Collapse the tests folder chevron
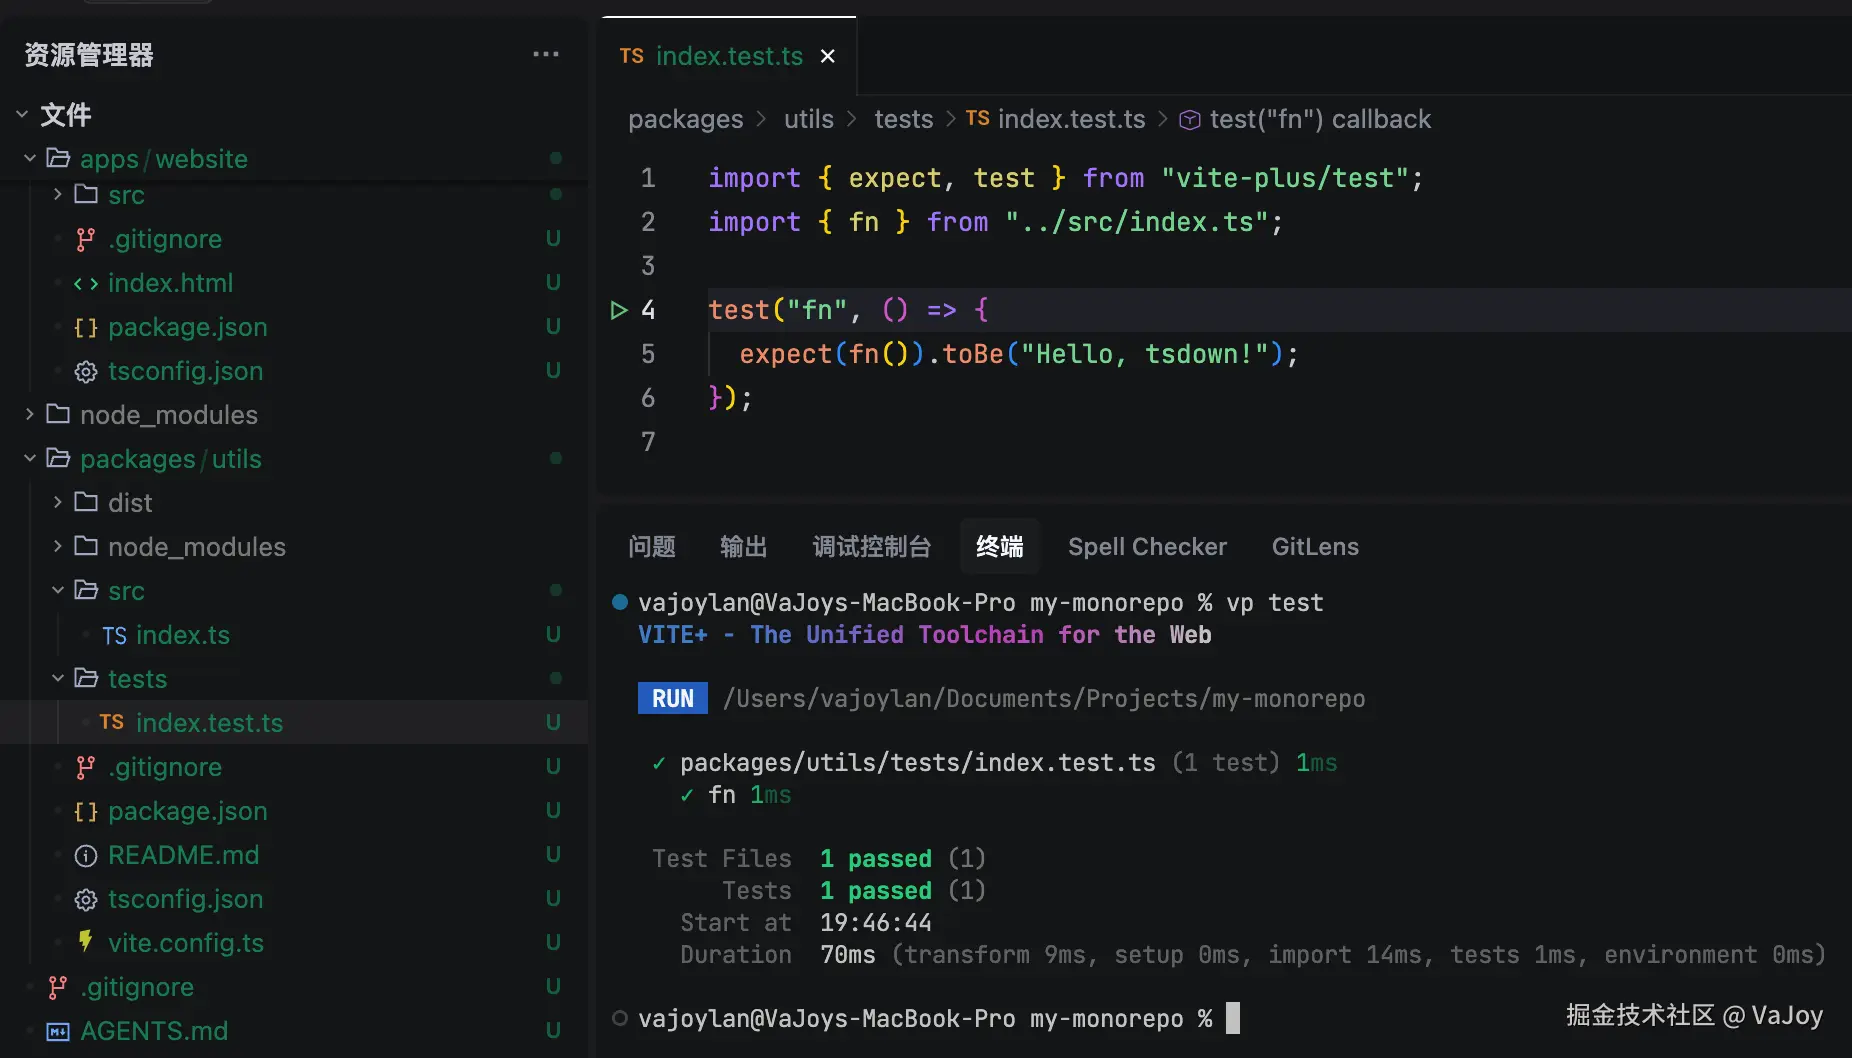Screen dimensions: 1852x1058 click(x=58, y=678)
